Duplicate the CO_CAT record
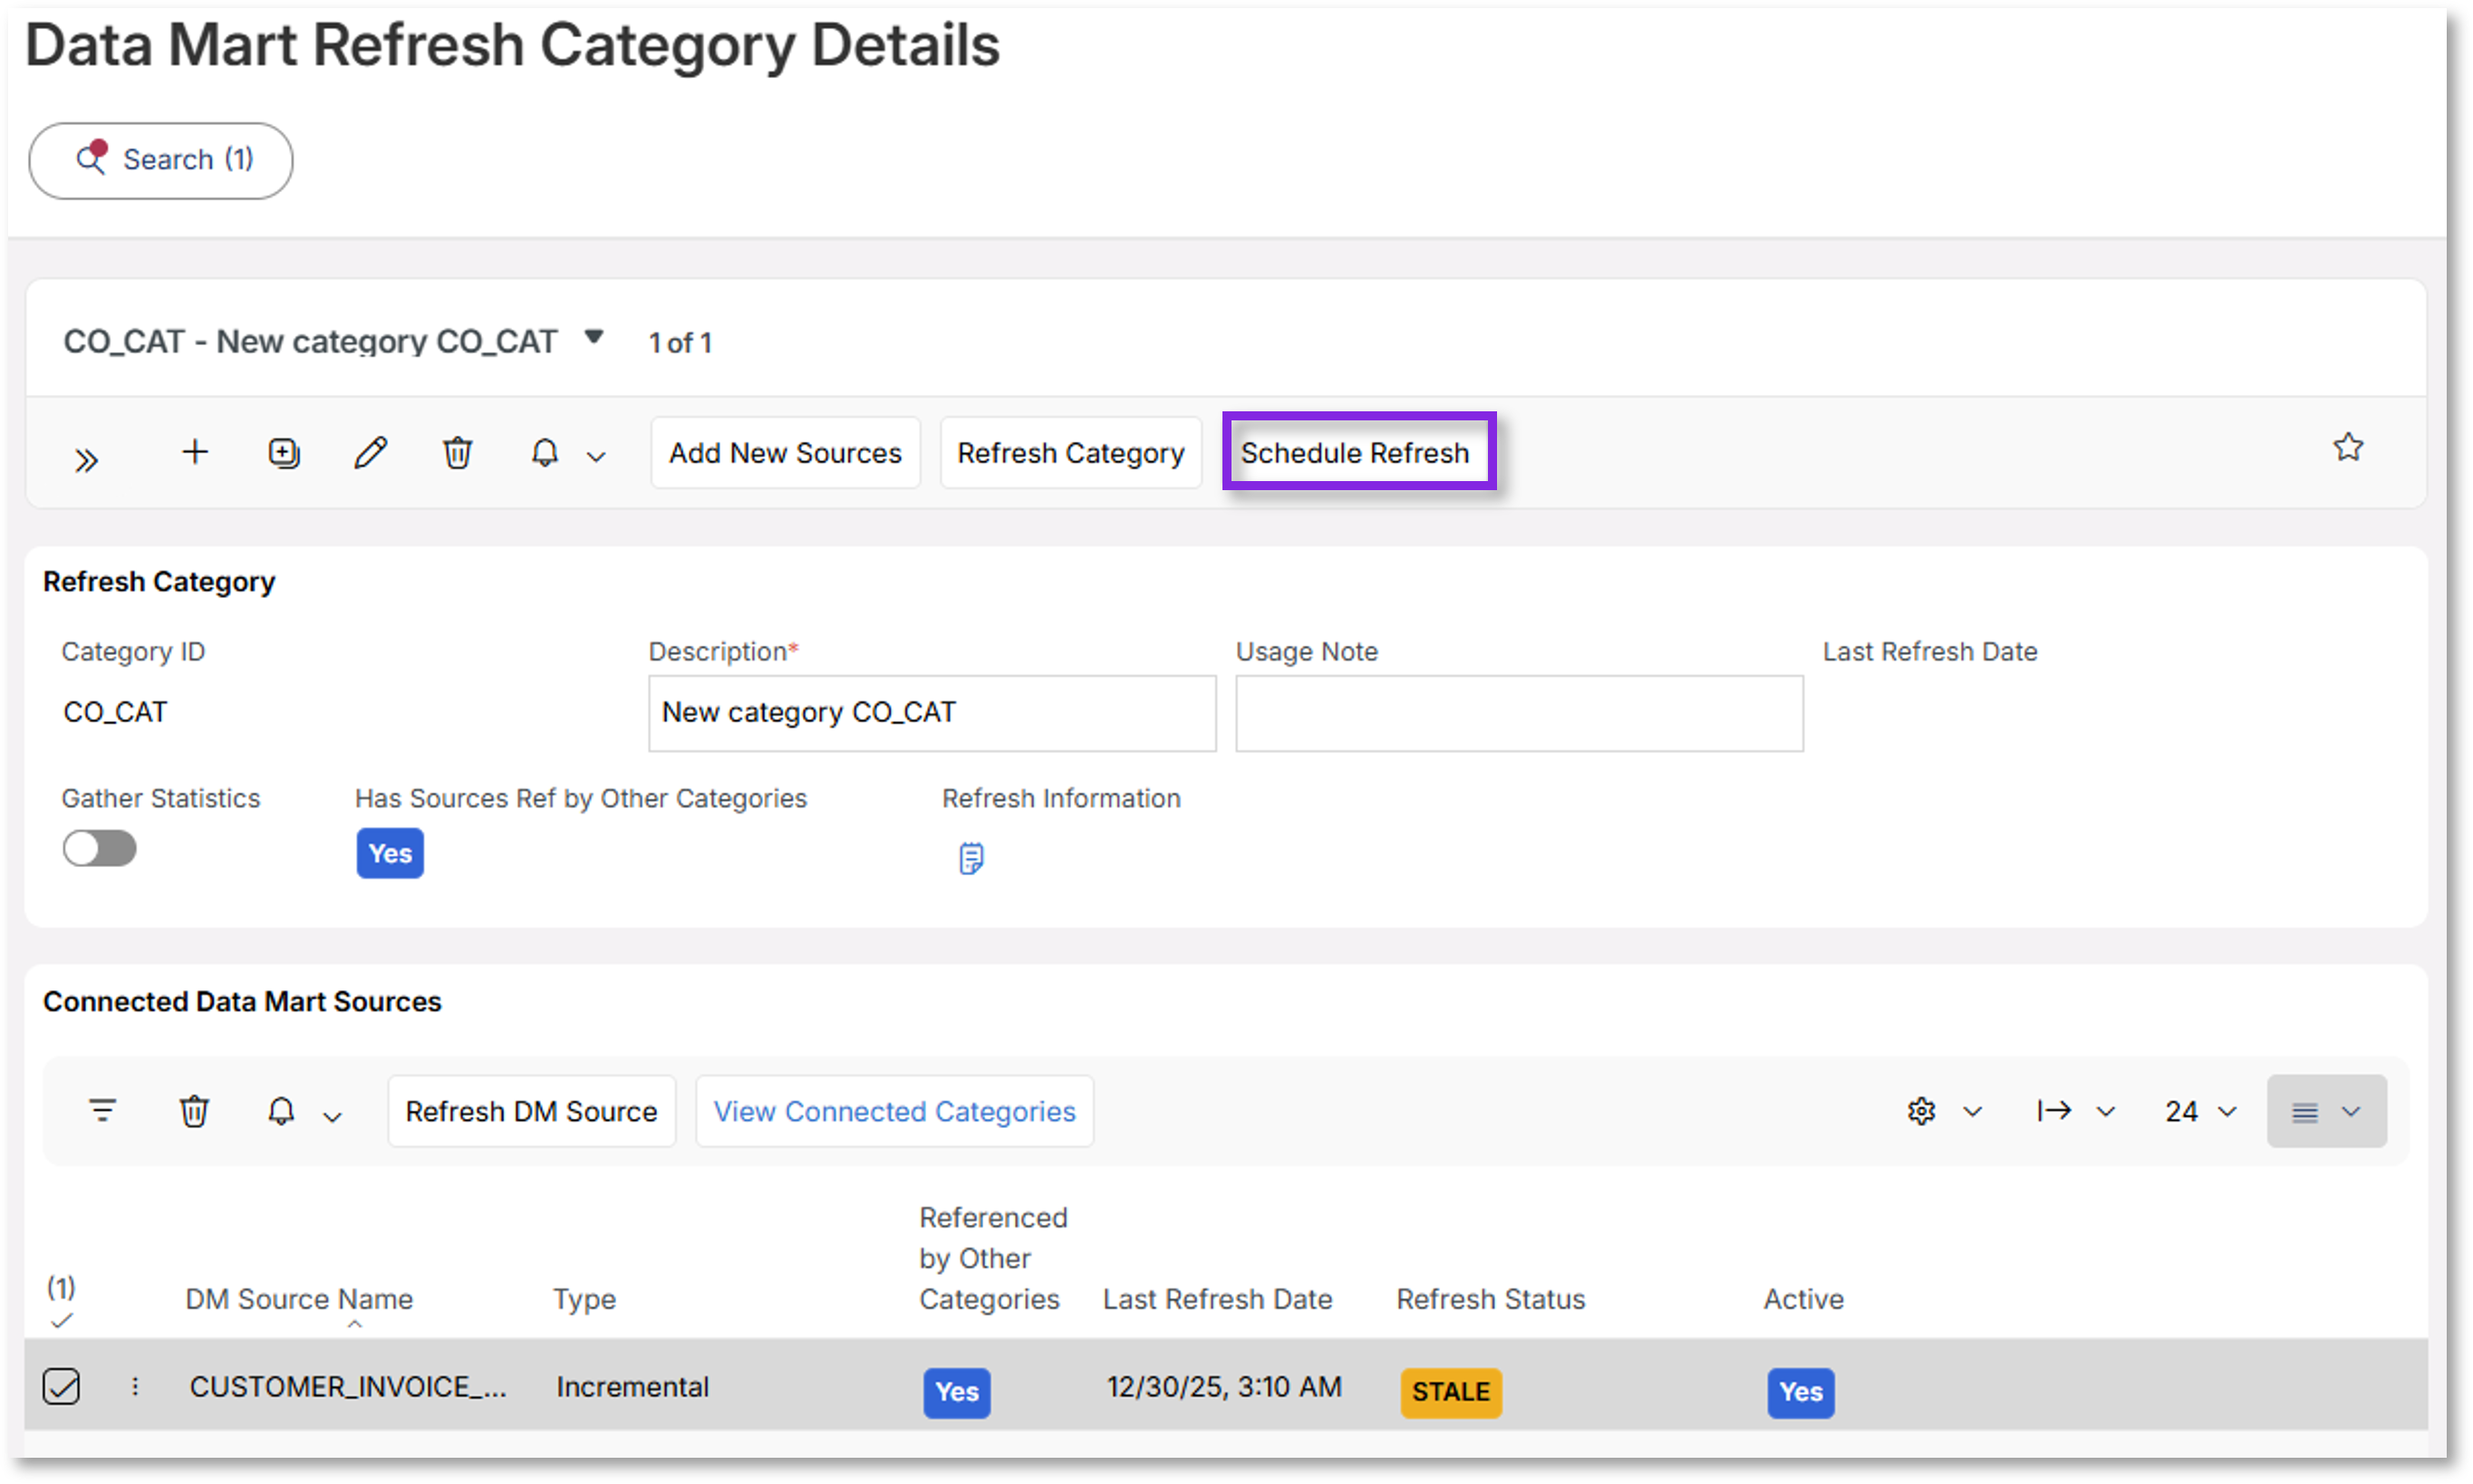The image size is (2473, 1484). click(284, 453)
